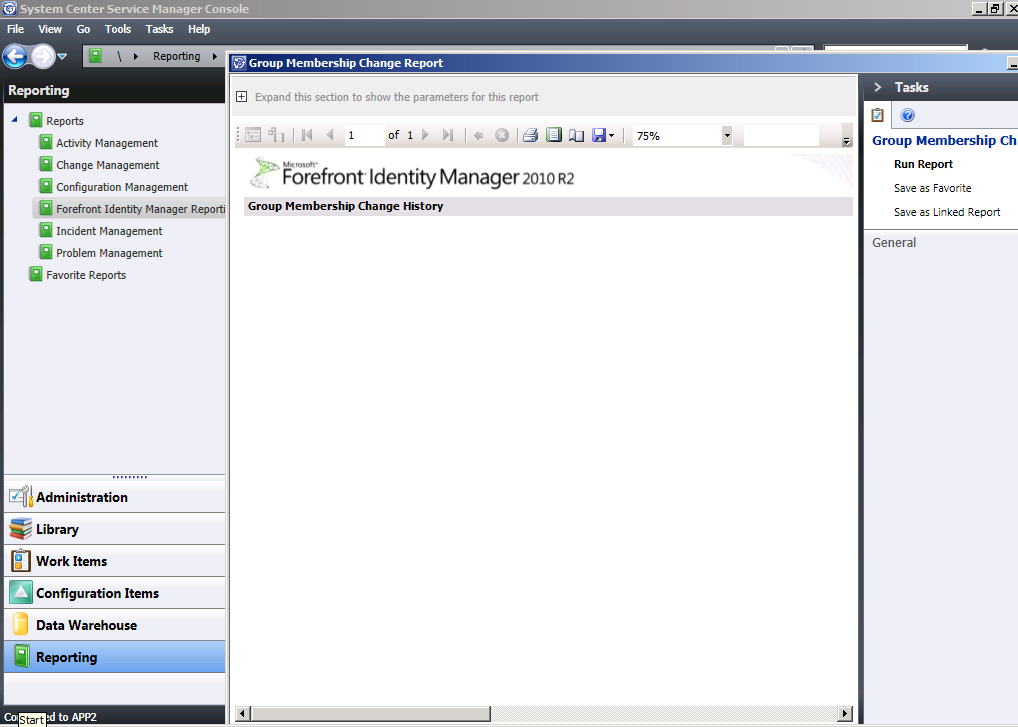Click the forward navigation arrow

(43, 56)
